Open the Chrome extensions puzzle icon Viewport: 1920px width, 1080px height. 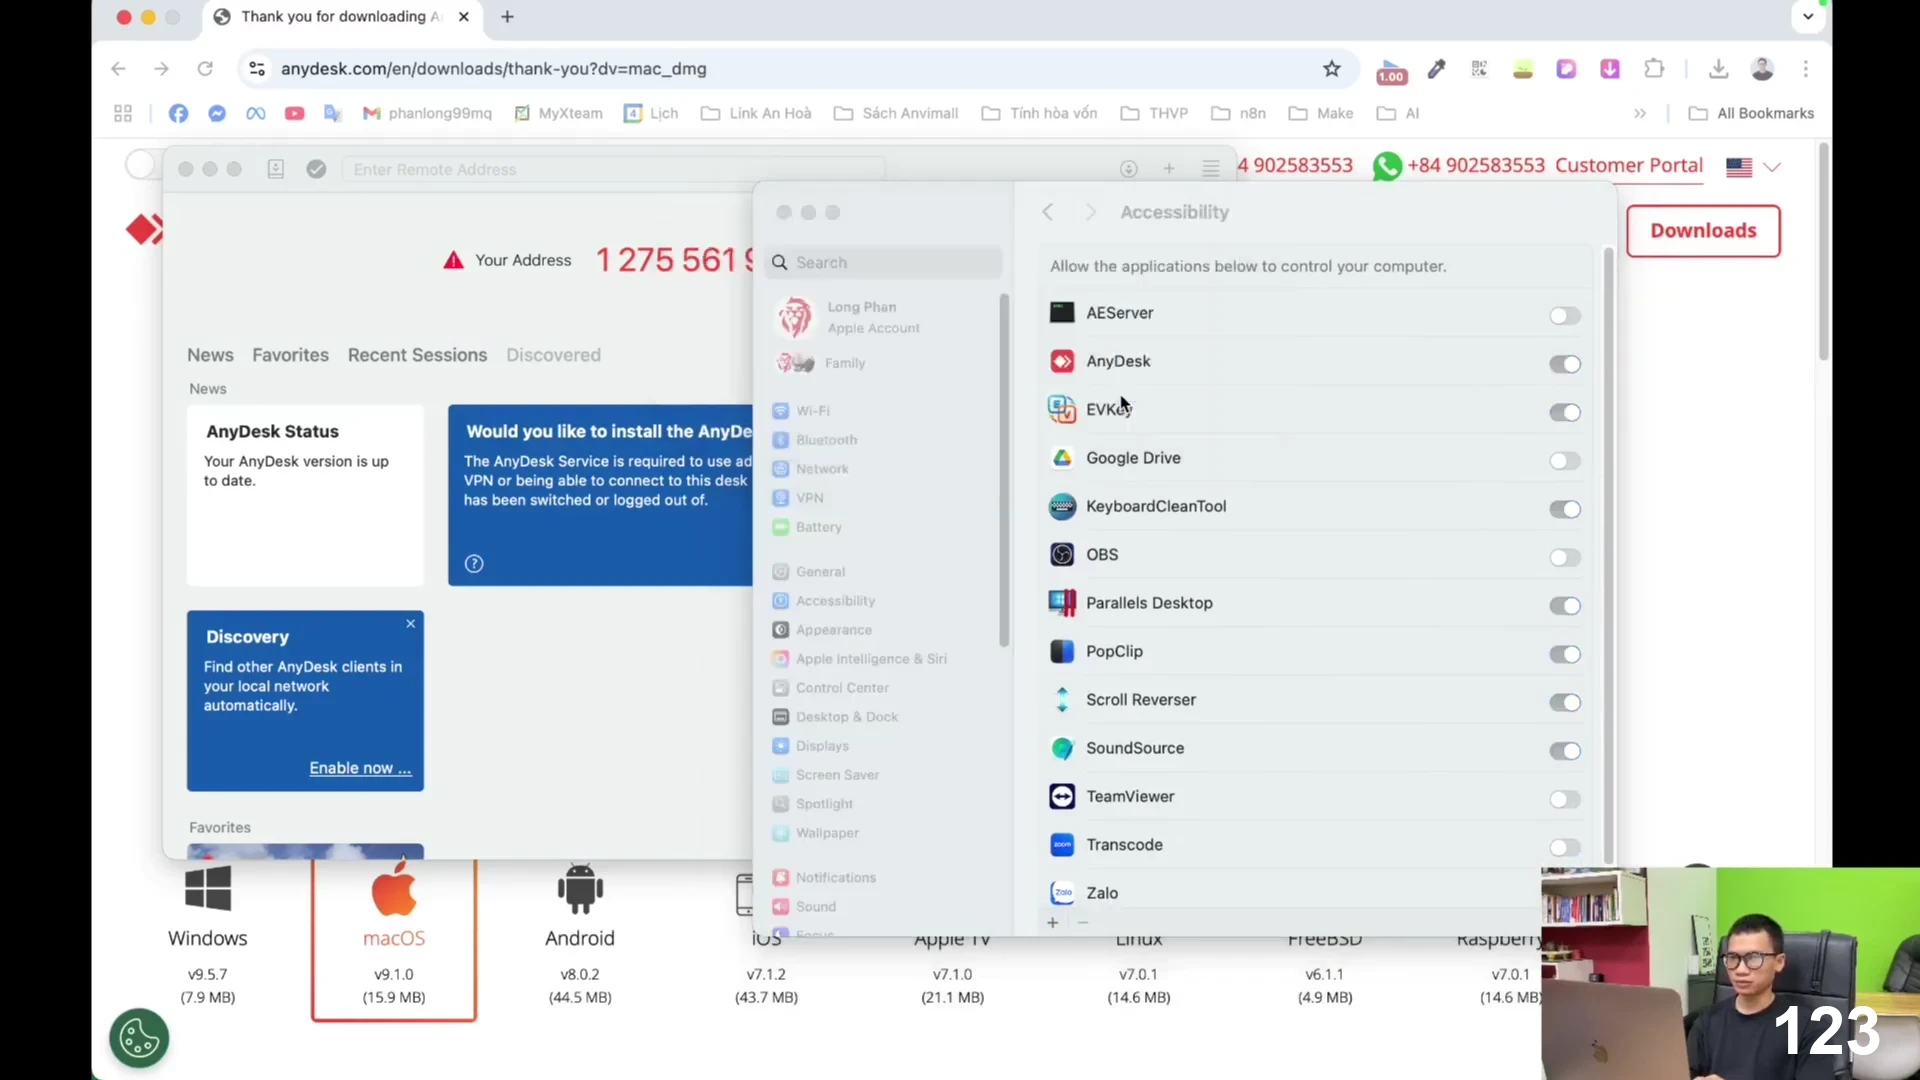(1654, 69)
